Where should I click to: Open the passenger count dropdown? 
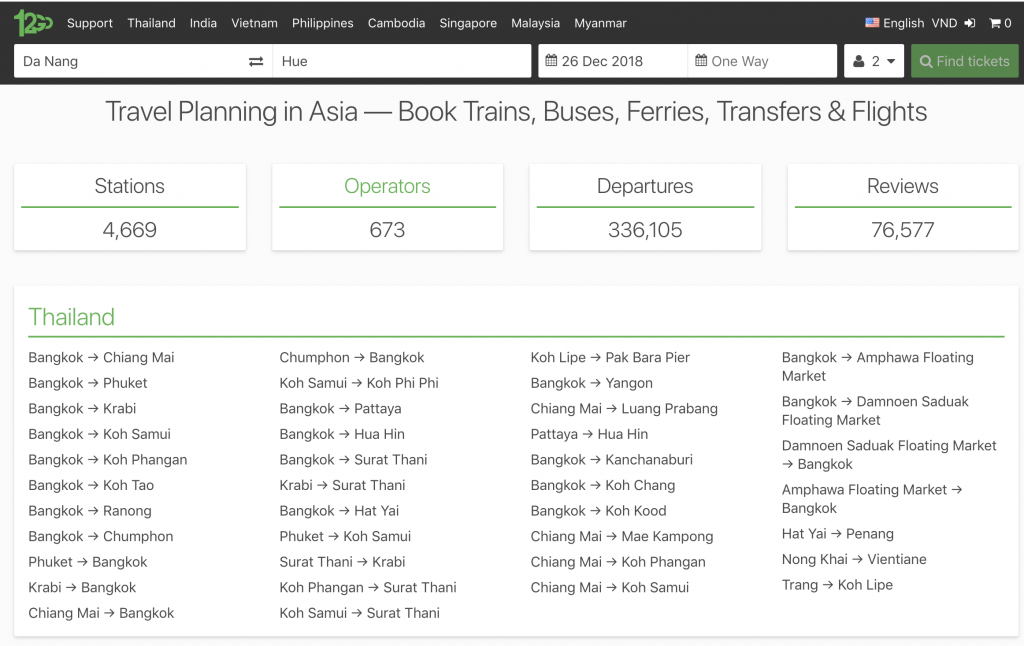tap(874, 61)
